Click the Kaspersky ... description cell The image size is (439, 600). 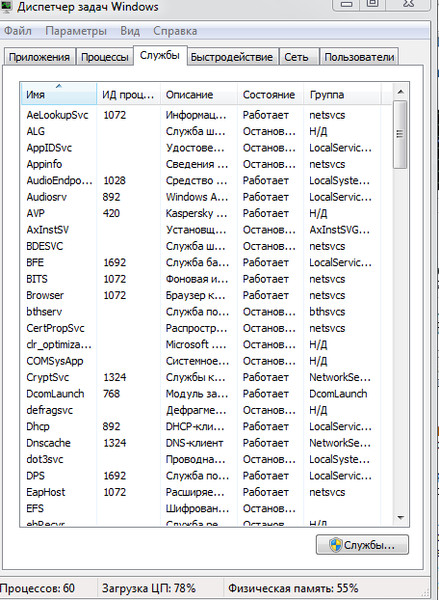(x=196, y=214)
